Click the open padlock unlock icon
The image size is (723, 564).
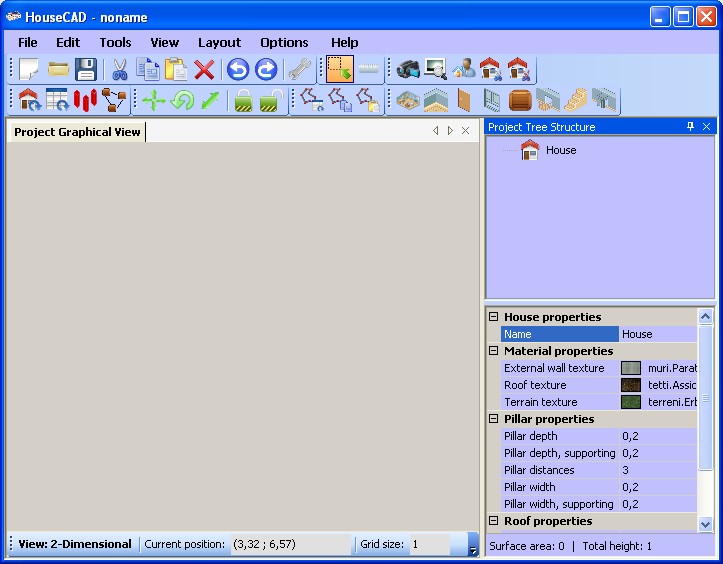click(x=271, y=100)
